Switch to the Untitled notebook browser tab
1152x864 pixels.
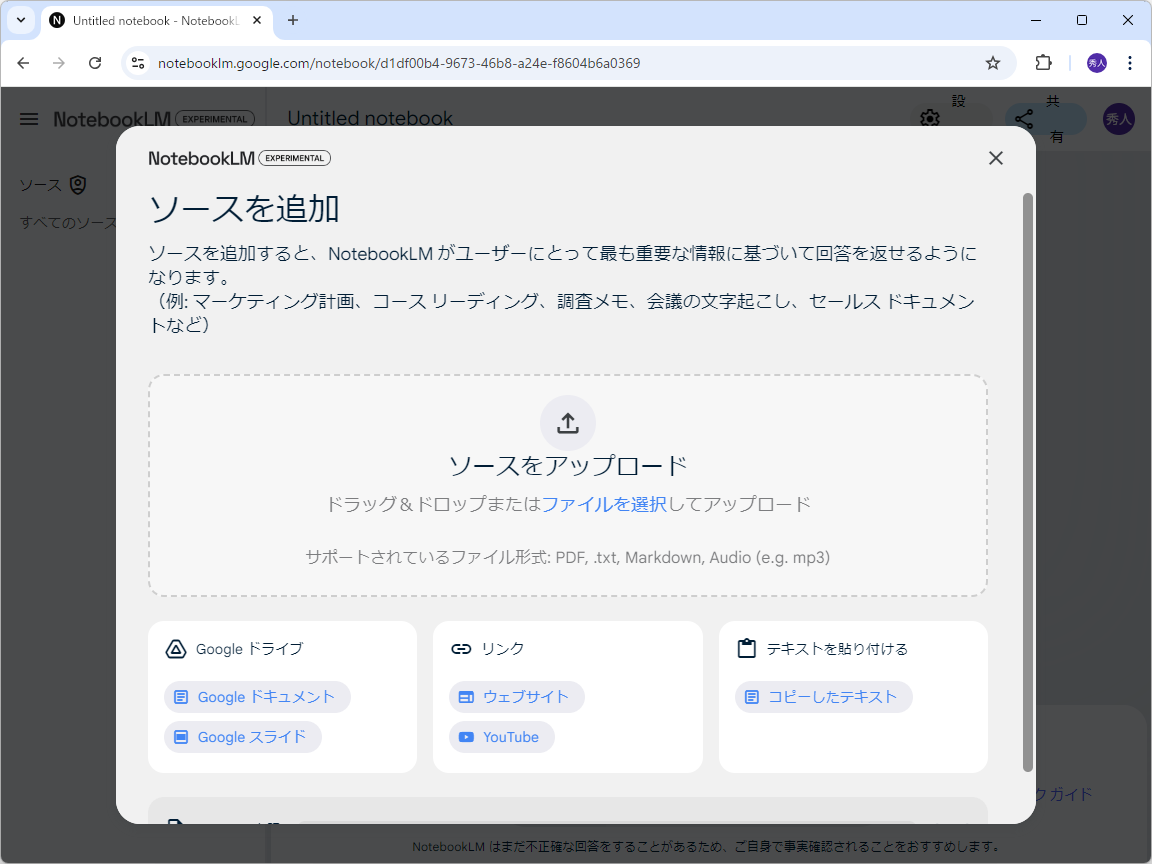point(150,20)
